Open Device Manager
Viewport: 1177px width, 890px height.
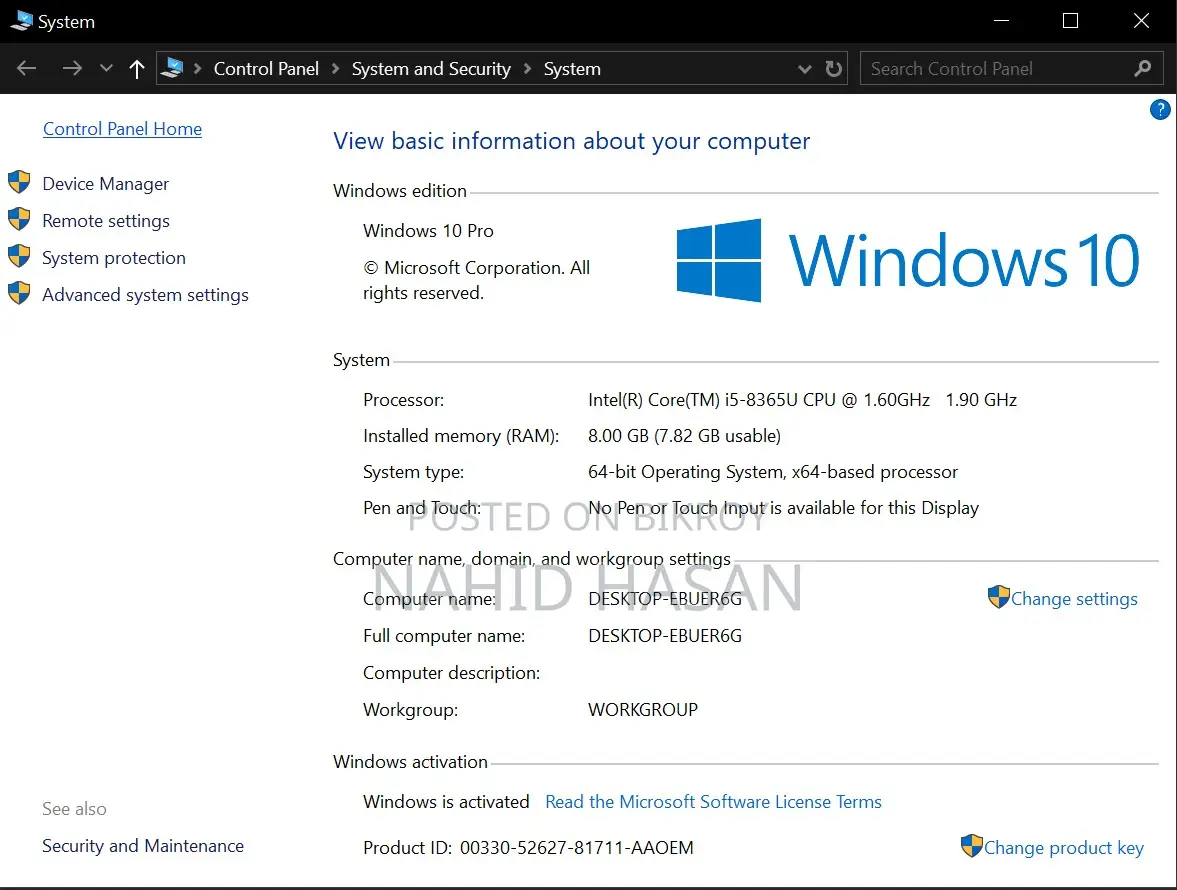tap(106, 184)
